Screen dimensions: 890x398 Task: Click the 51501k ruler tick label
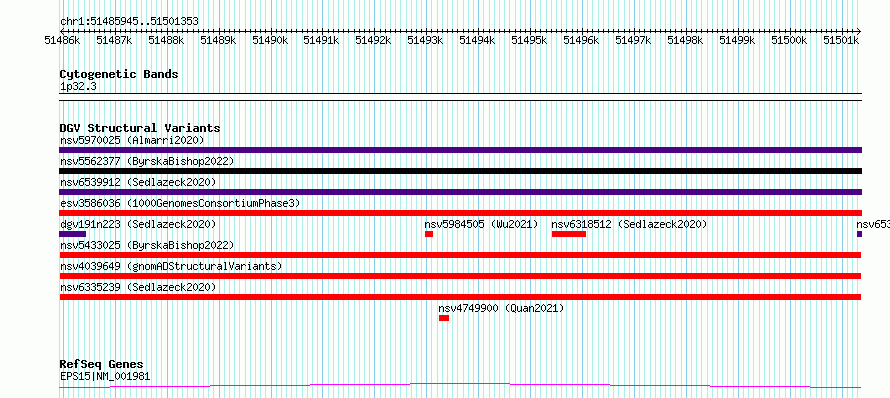841,40
